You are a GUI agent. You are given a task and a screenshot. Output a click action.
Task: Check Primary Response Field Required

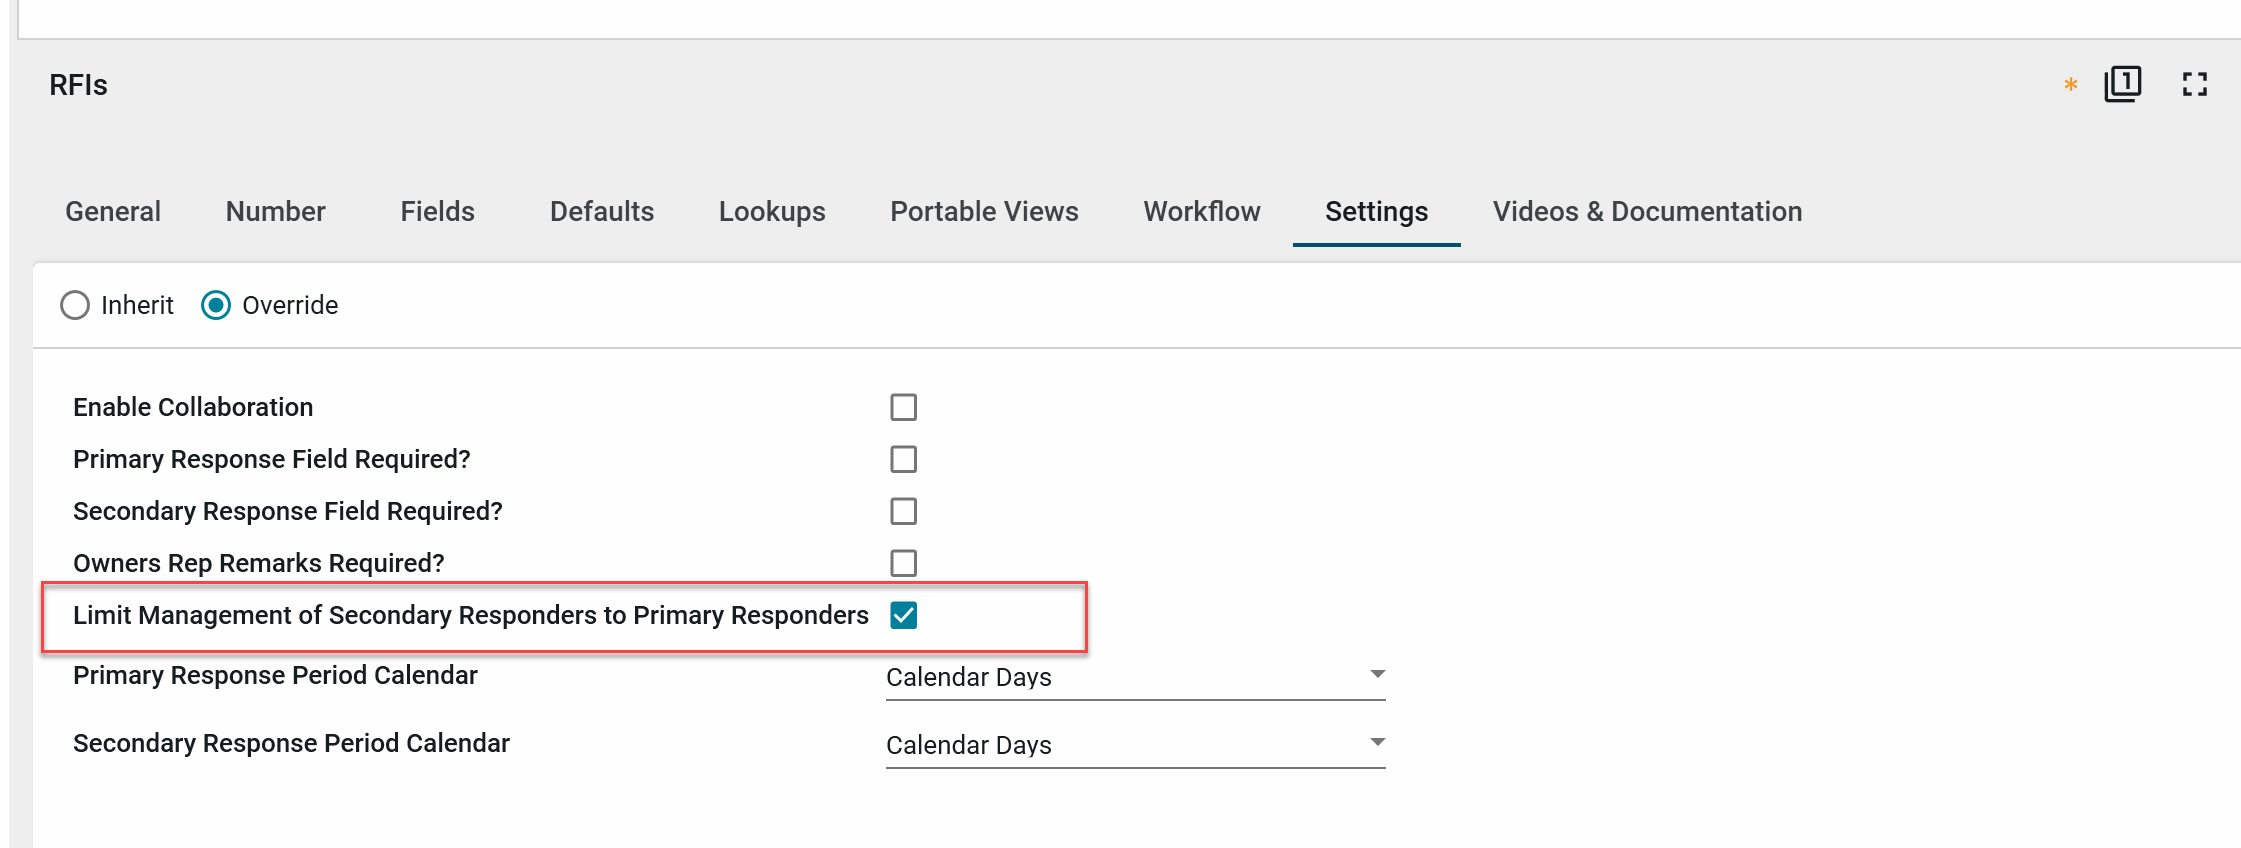pos(903,459)
